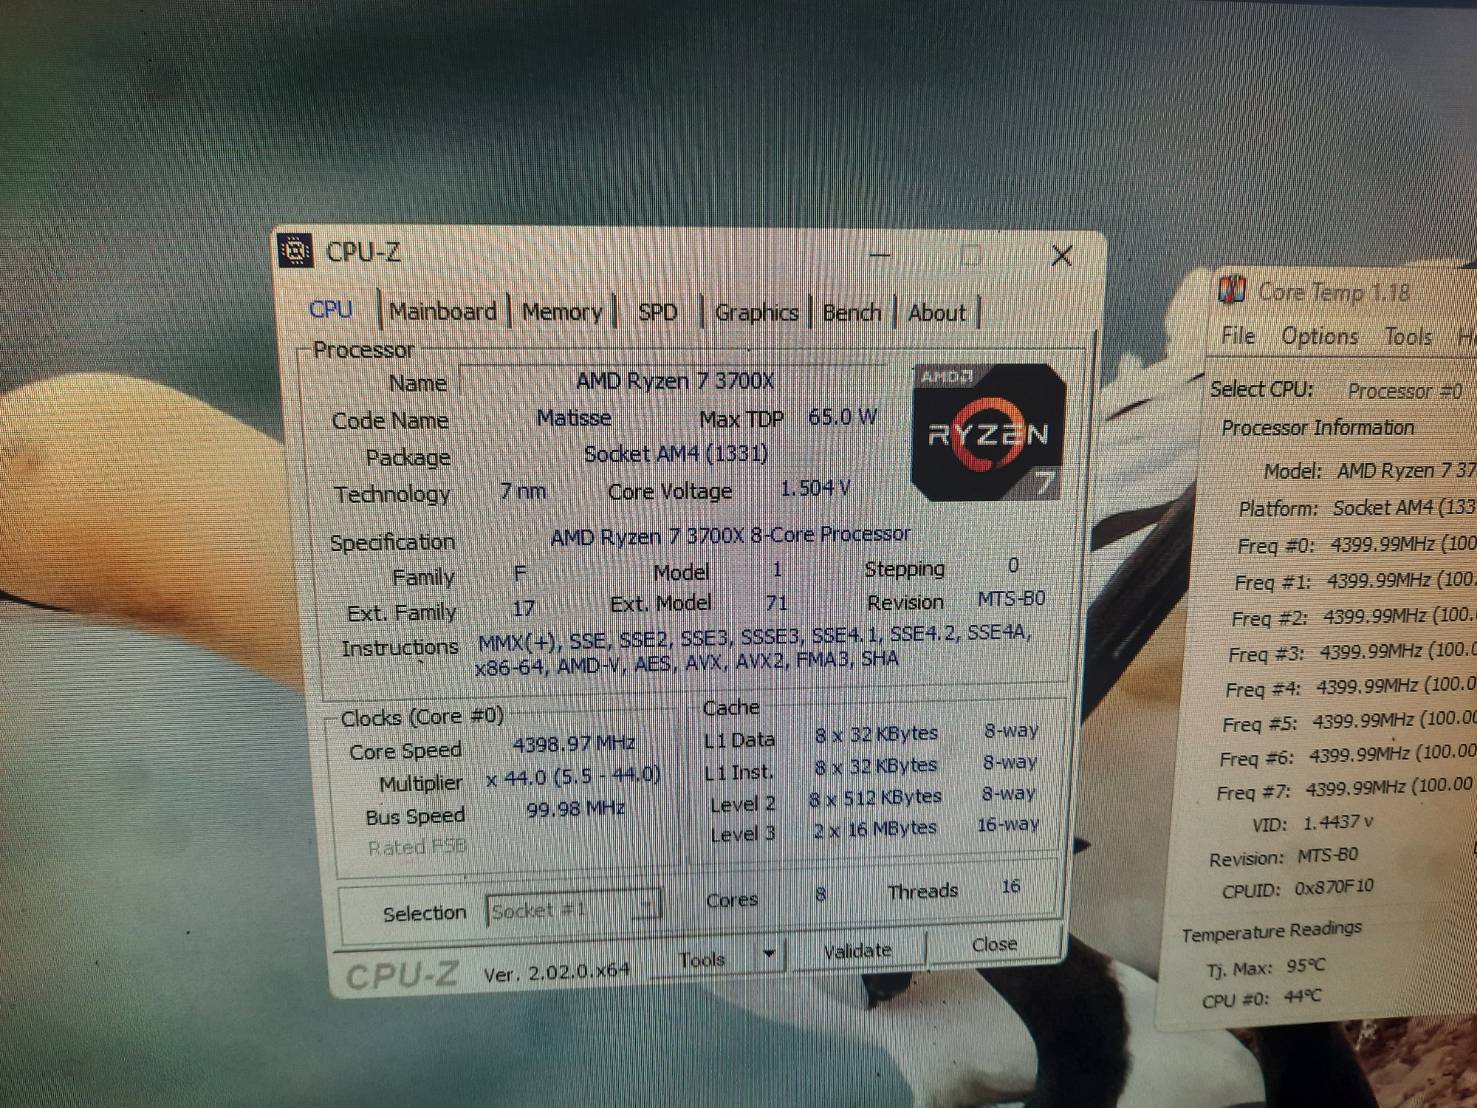
Task: Expand the Select CPU Processor #0 dropdown
Action: point(1404,391)
